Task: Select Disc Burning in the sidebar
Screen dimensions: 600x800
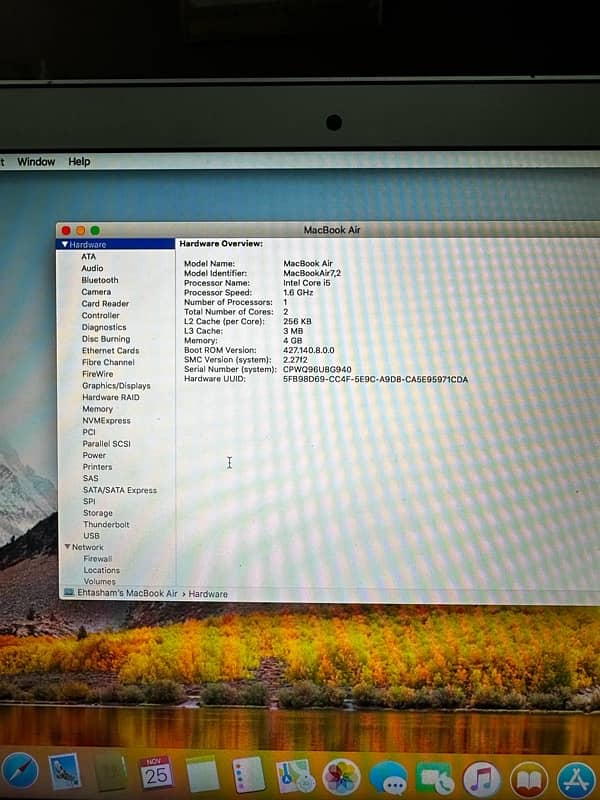Action: (x=106, y=338)
